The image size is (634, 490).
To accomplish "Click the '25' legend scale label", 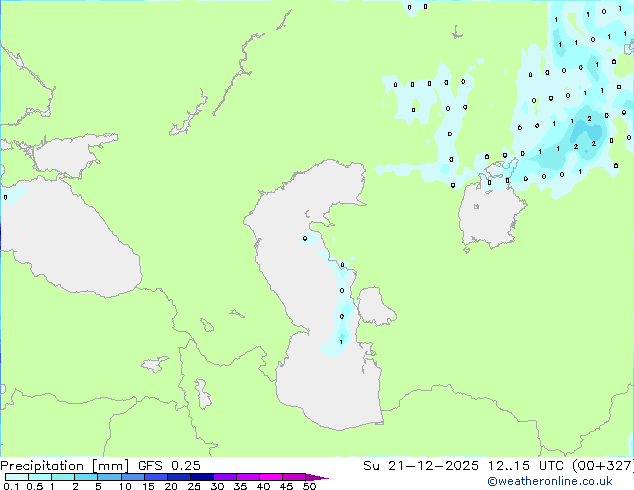I will click(194, 486).
